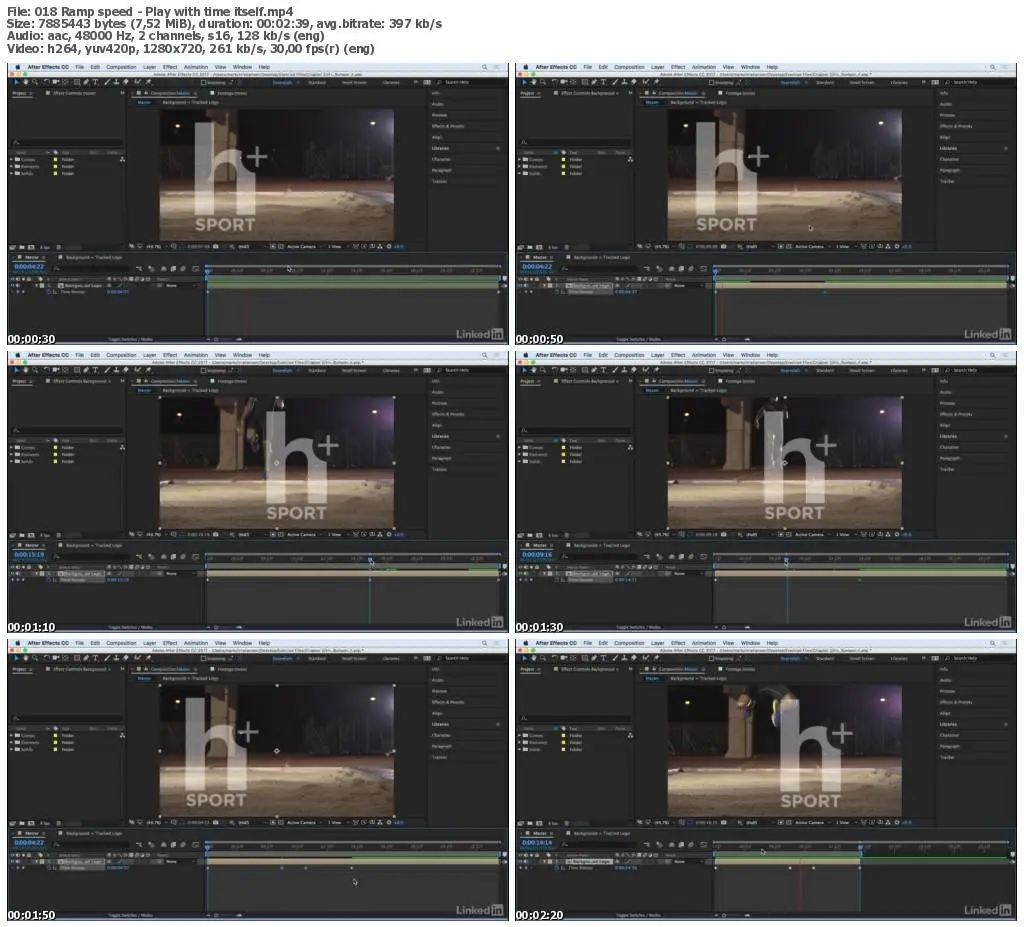Select the Brush tool in the 00:00:30 frame
This screenshot has height=927, width=1024.
click(106, 82)
